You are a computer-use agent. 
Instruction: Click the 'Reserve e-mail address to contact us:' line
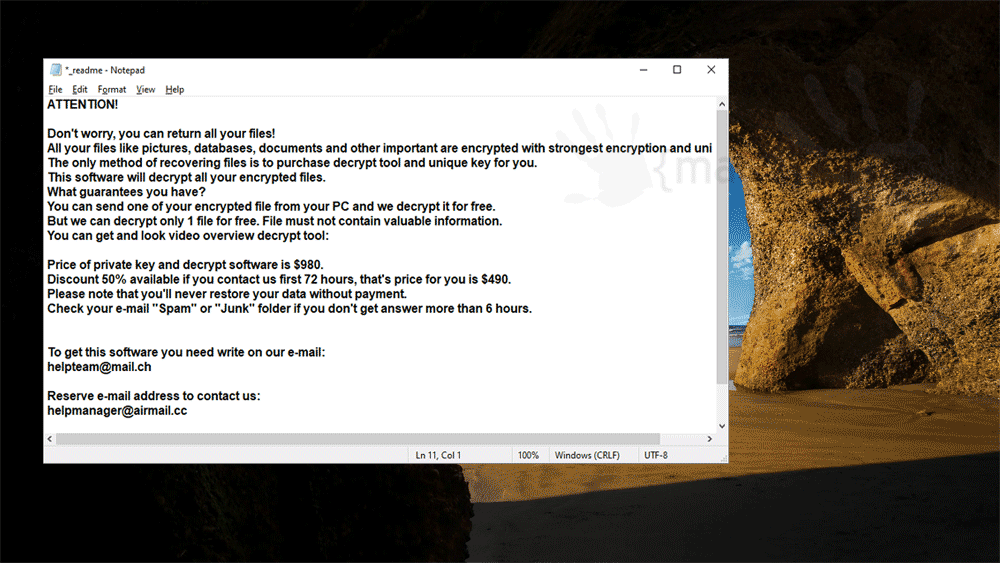[154, 396]
